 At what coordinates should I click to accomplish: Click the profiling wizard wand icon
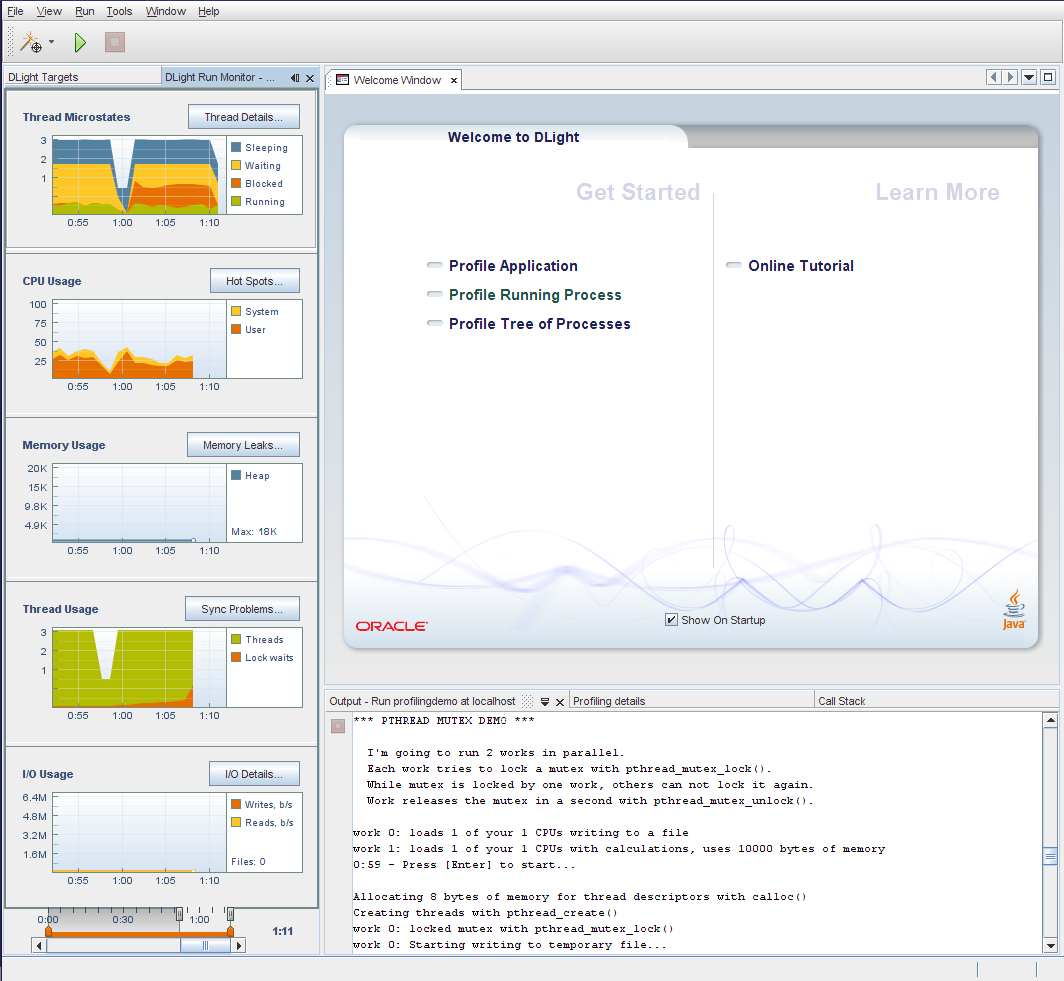[x=31, y=43]
